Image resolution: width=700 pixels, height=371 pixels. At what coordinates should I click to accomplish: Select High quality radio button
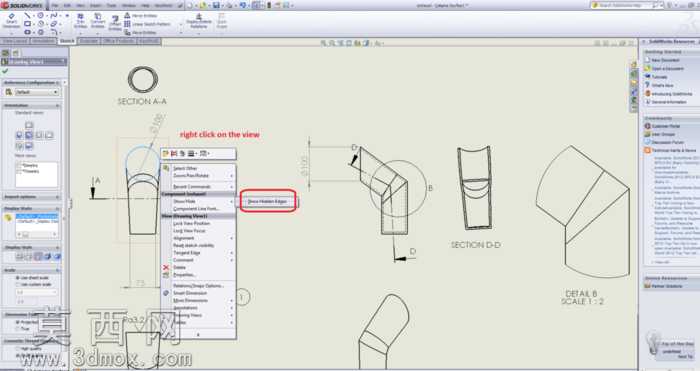pos(18,349)
